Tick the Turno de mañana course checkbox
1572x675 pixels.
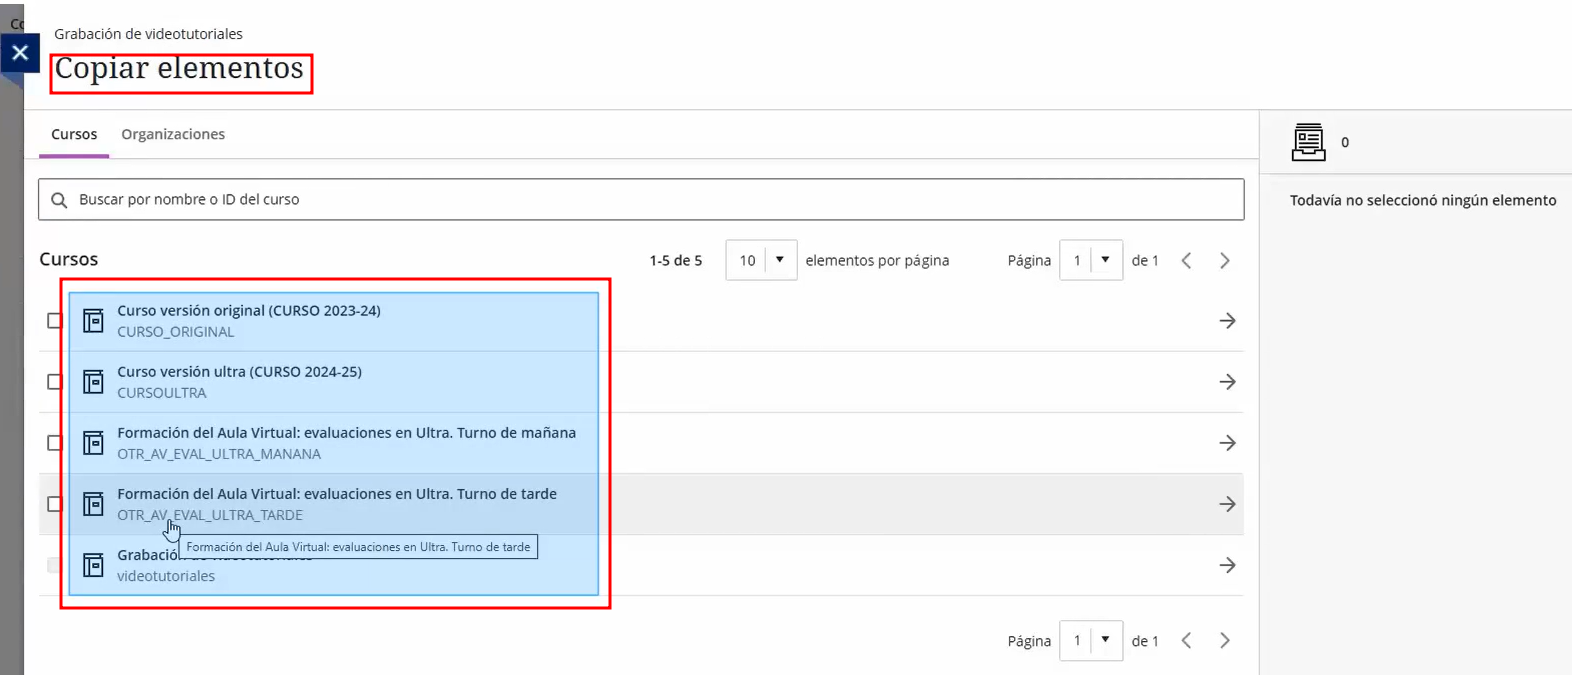click(x=55, y=443)
